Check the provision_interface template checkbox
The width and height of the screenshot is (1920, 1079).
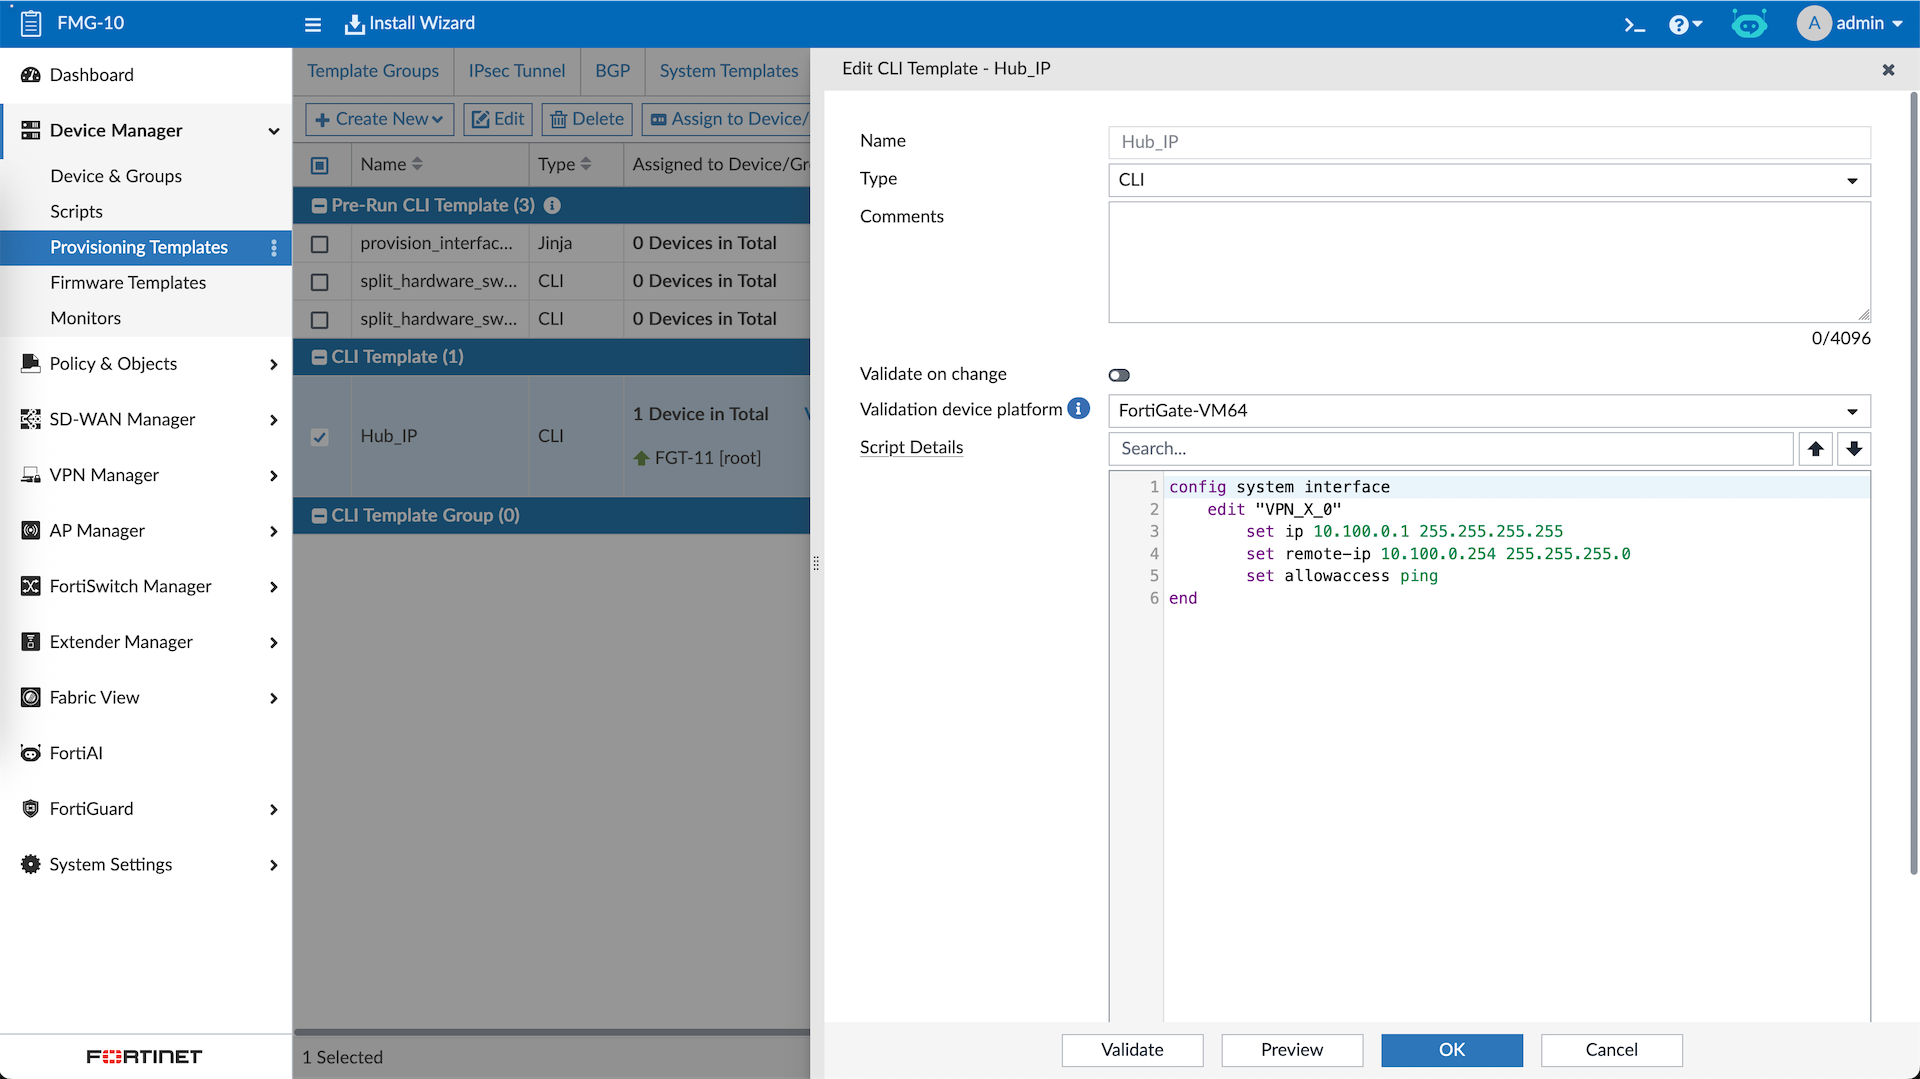tap(320, 244)
